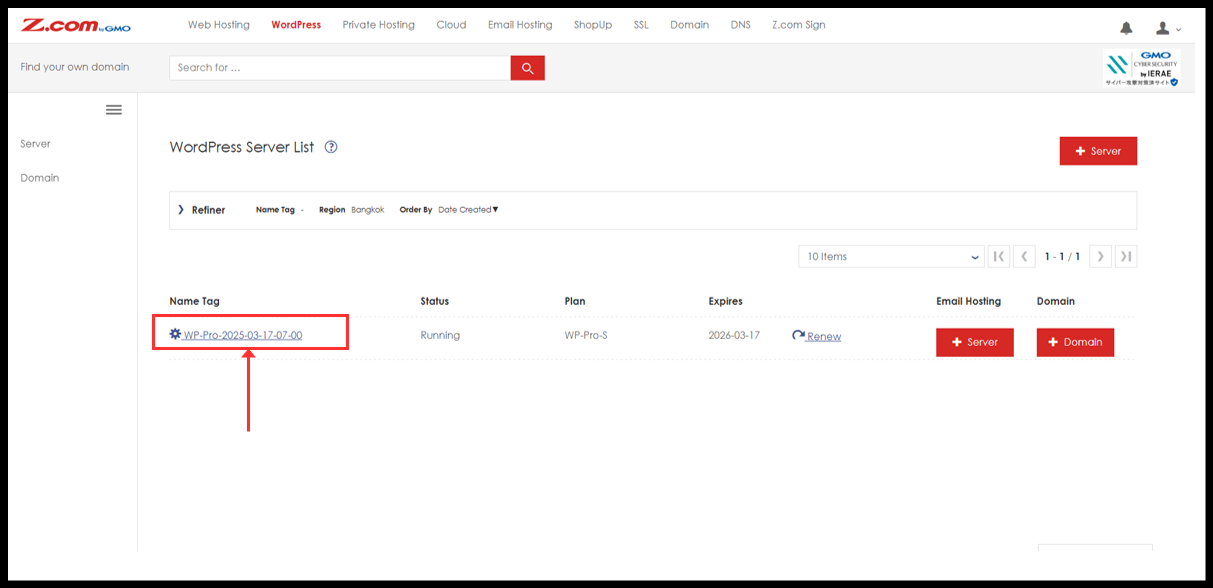Click the add Domain button in the row

point(1075,342)
